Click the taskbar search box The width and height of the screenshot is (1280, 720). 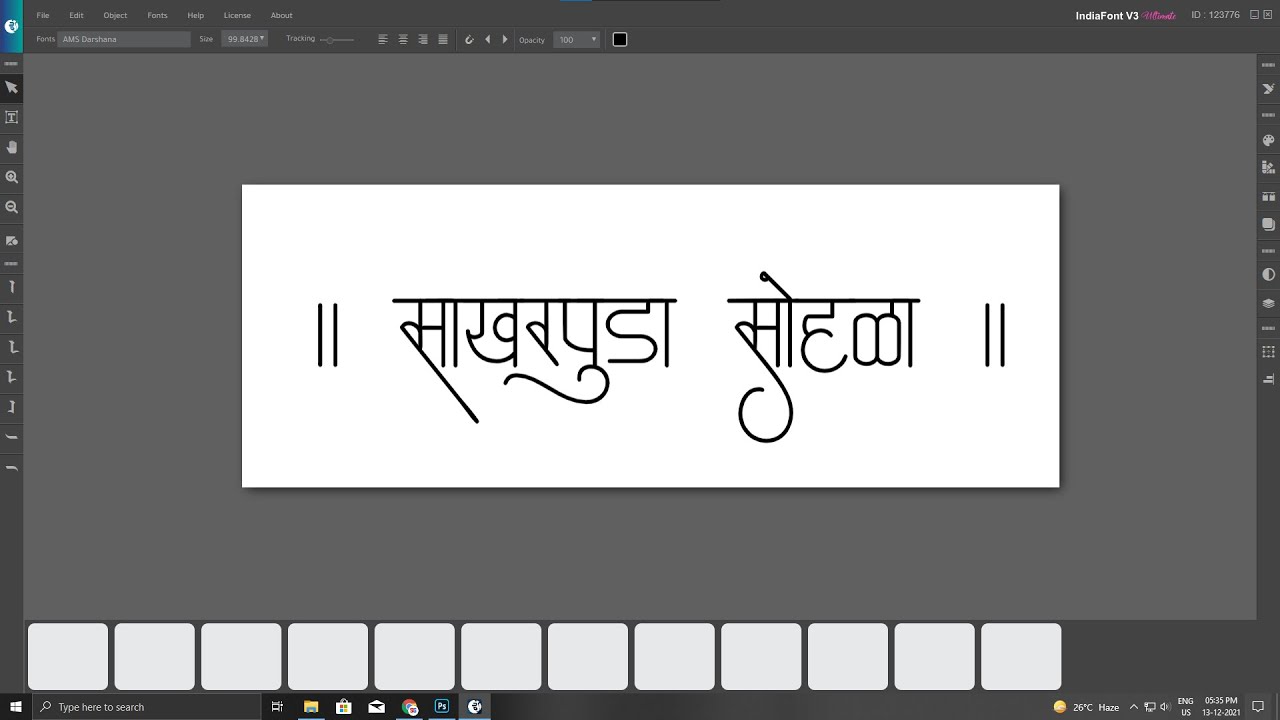148,707
